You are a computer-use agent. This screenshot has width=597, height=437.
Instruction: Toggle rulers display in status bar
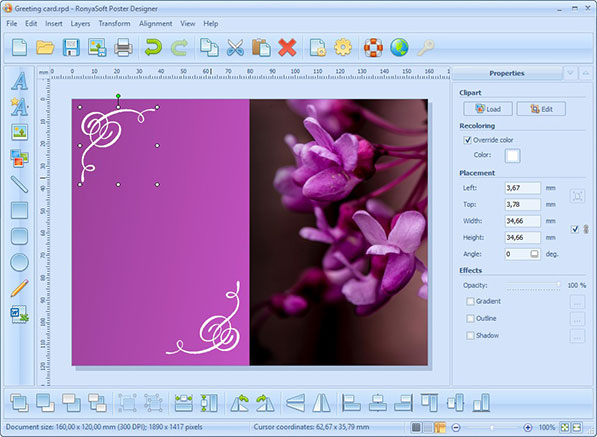coord(440,427)
